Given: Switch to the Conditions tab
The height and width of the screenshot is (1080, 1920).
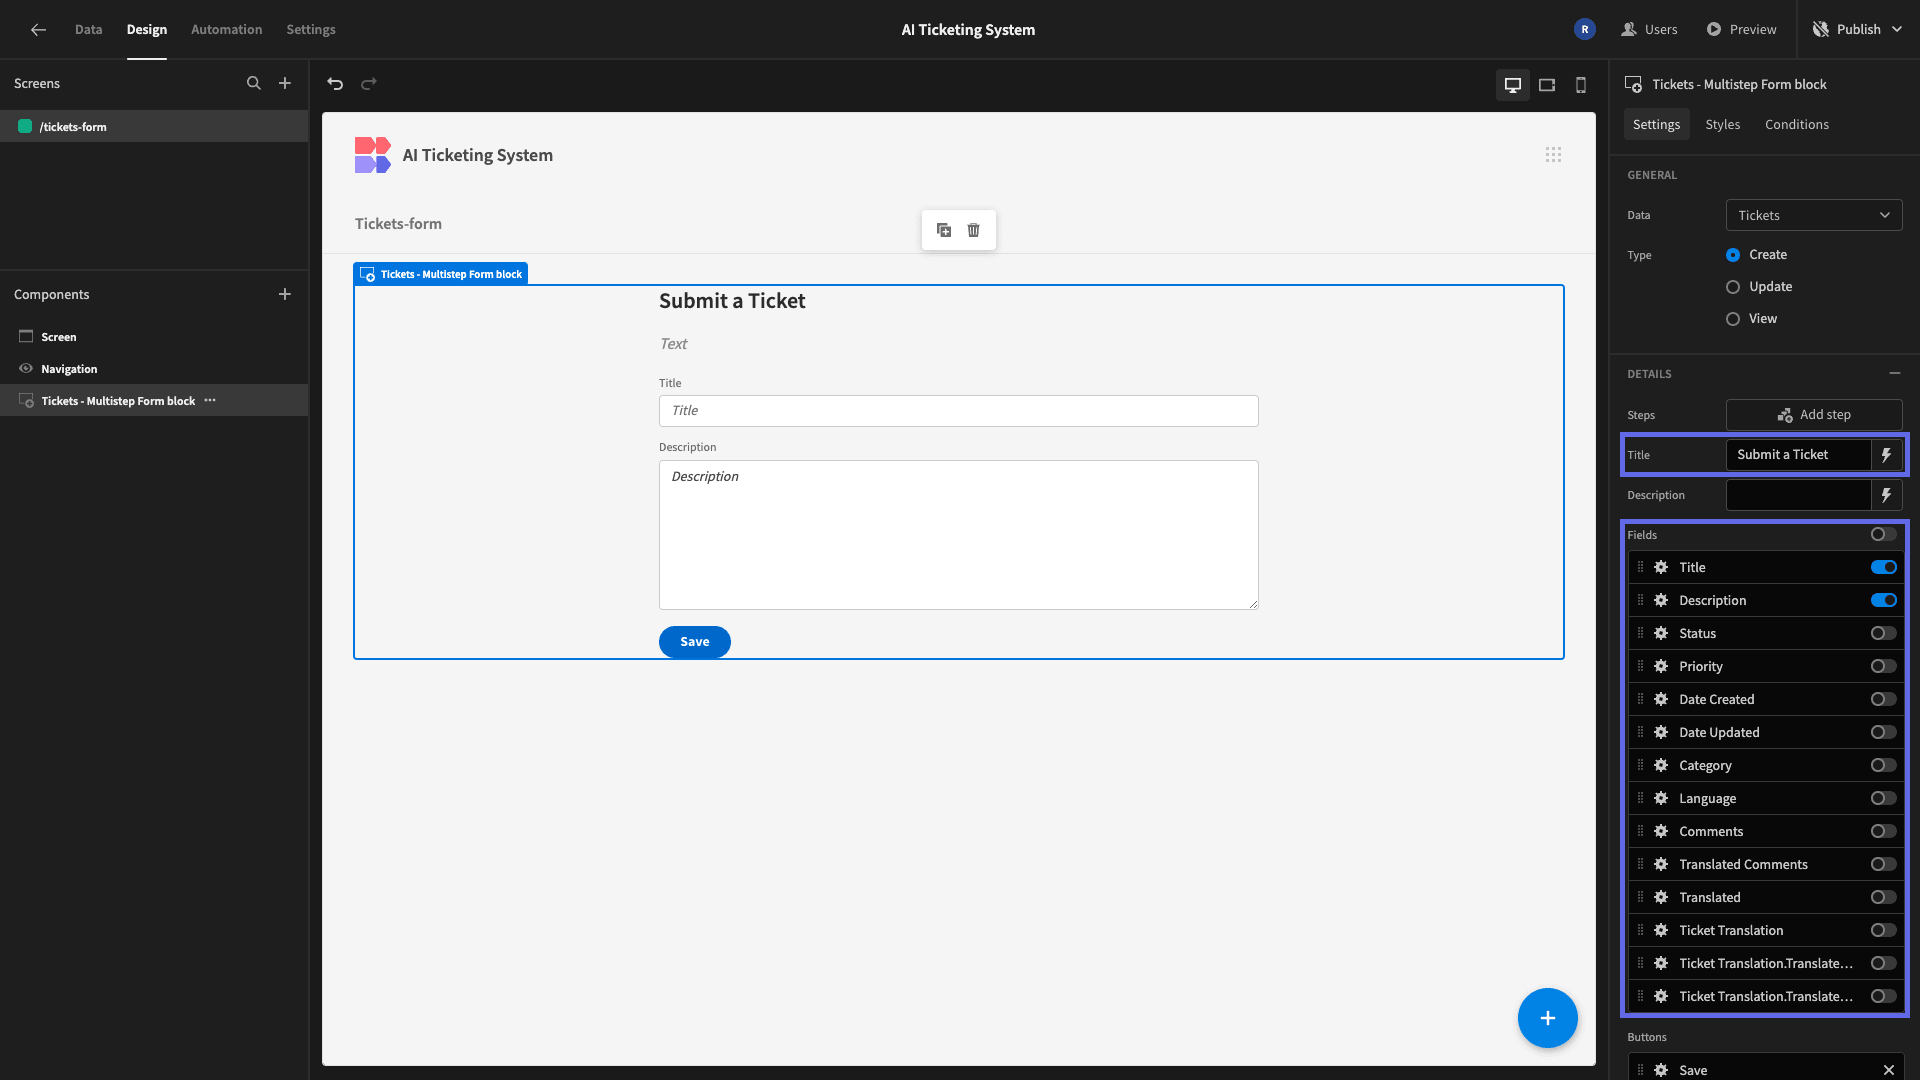Looking at the screenshot, I should click(x=1796, y=125).
